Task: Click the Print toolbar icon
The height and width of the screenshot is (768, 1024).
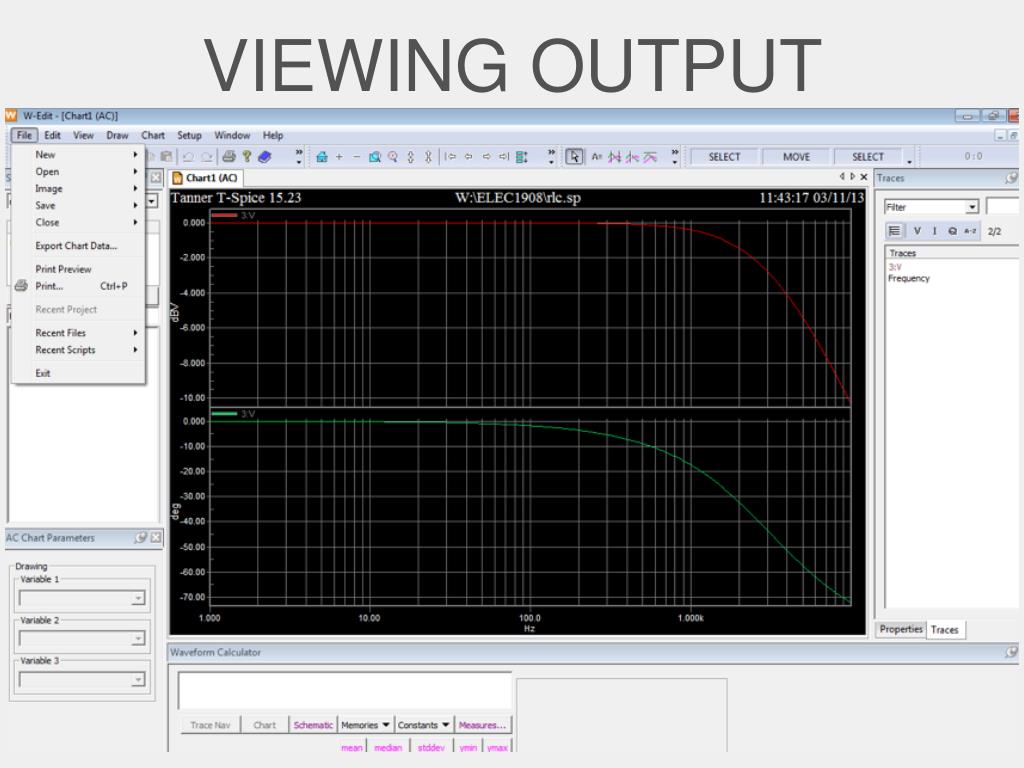Action: 229,156
